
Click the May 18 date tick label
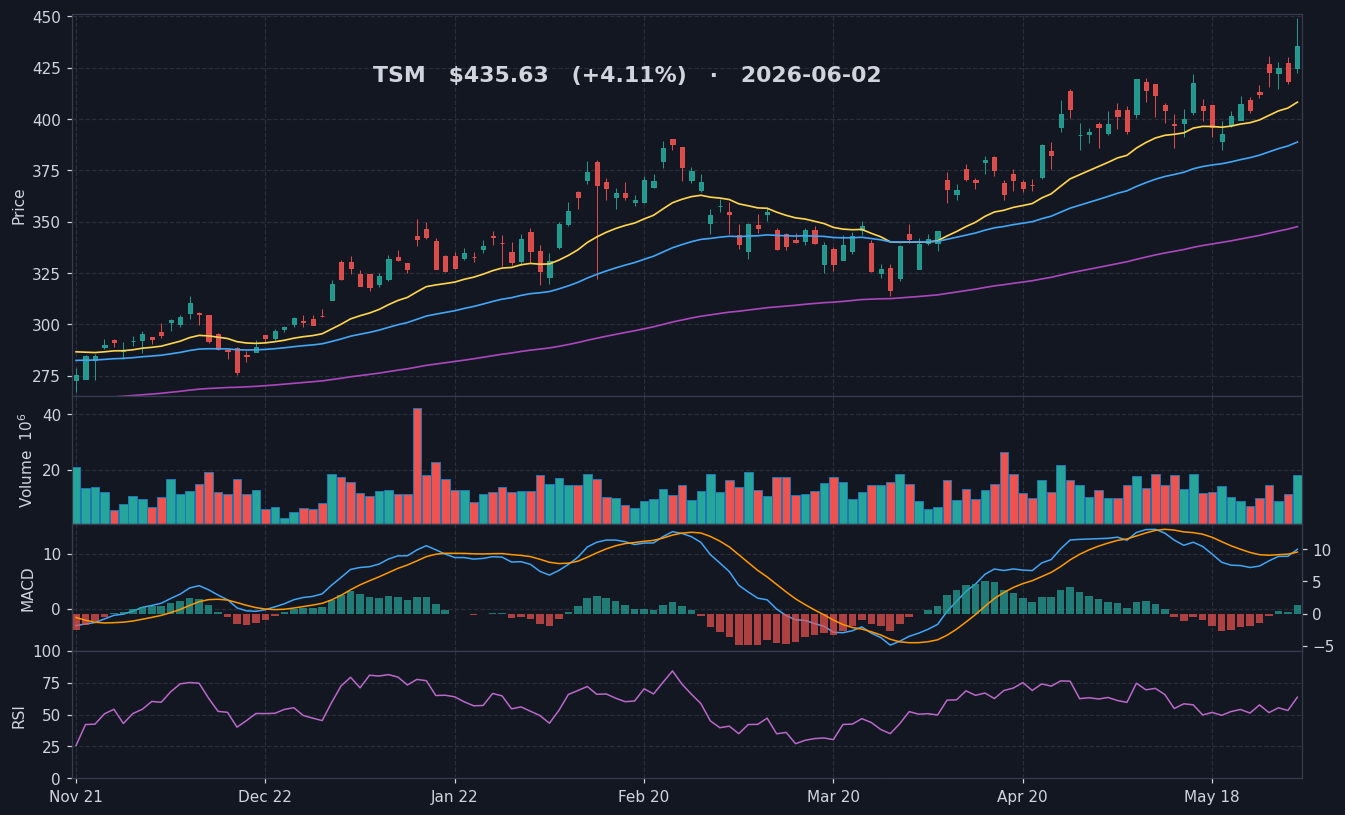[x=1212, y=797]
